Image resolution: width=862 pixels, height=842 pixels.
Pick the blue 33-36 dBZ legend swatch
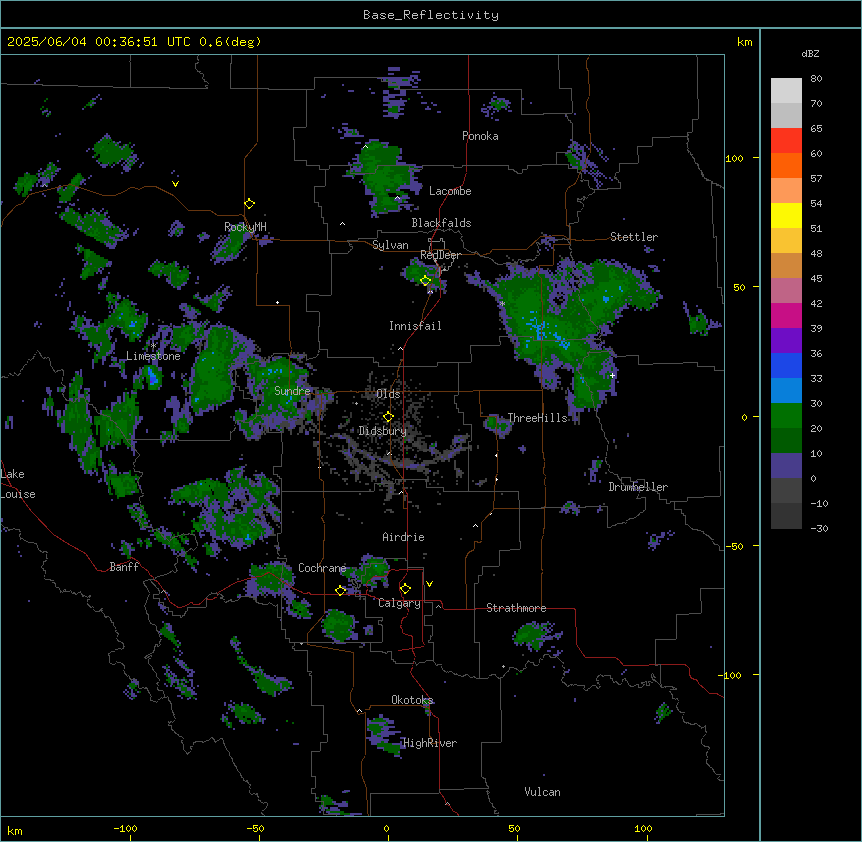(786, 366)
